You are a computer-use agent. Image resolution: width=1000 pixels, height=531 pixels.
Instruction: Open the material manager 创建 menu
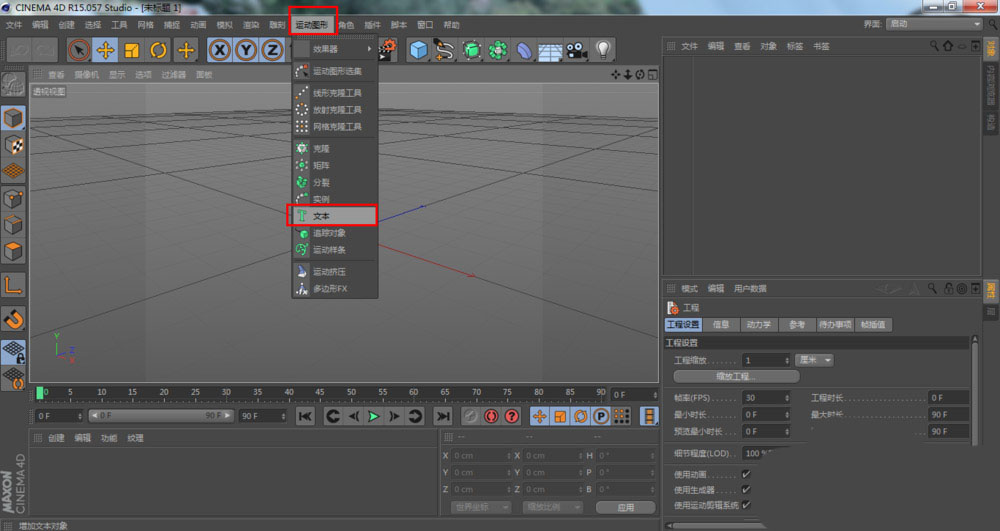[x=56, y=438]
